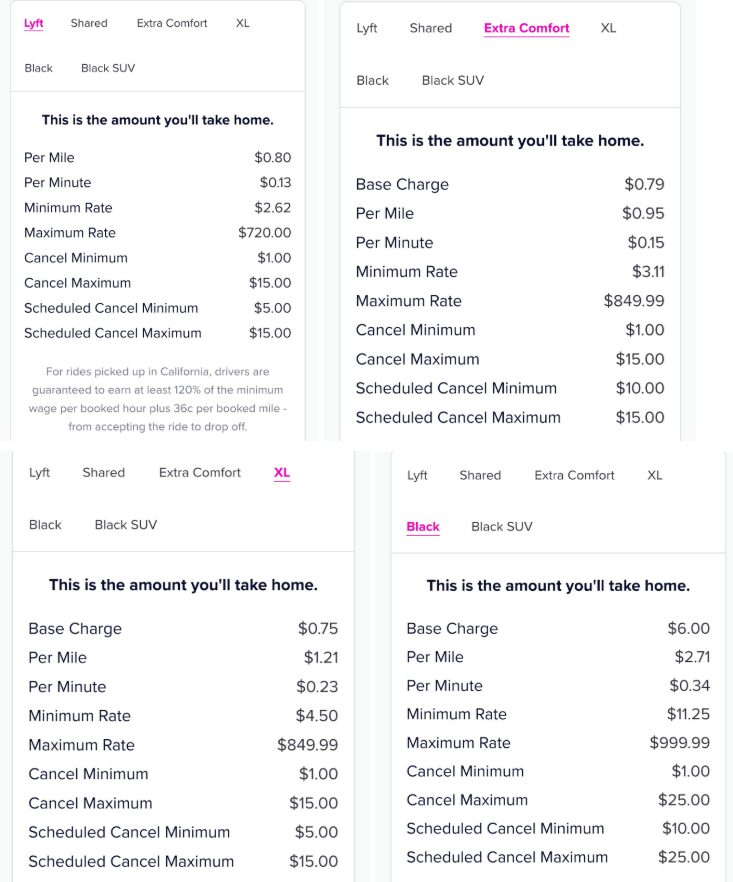Click XL tab in the Black-selected panel
Image resolution: width=733 pixels, height=882 pixels.
655,475
